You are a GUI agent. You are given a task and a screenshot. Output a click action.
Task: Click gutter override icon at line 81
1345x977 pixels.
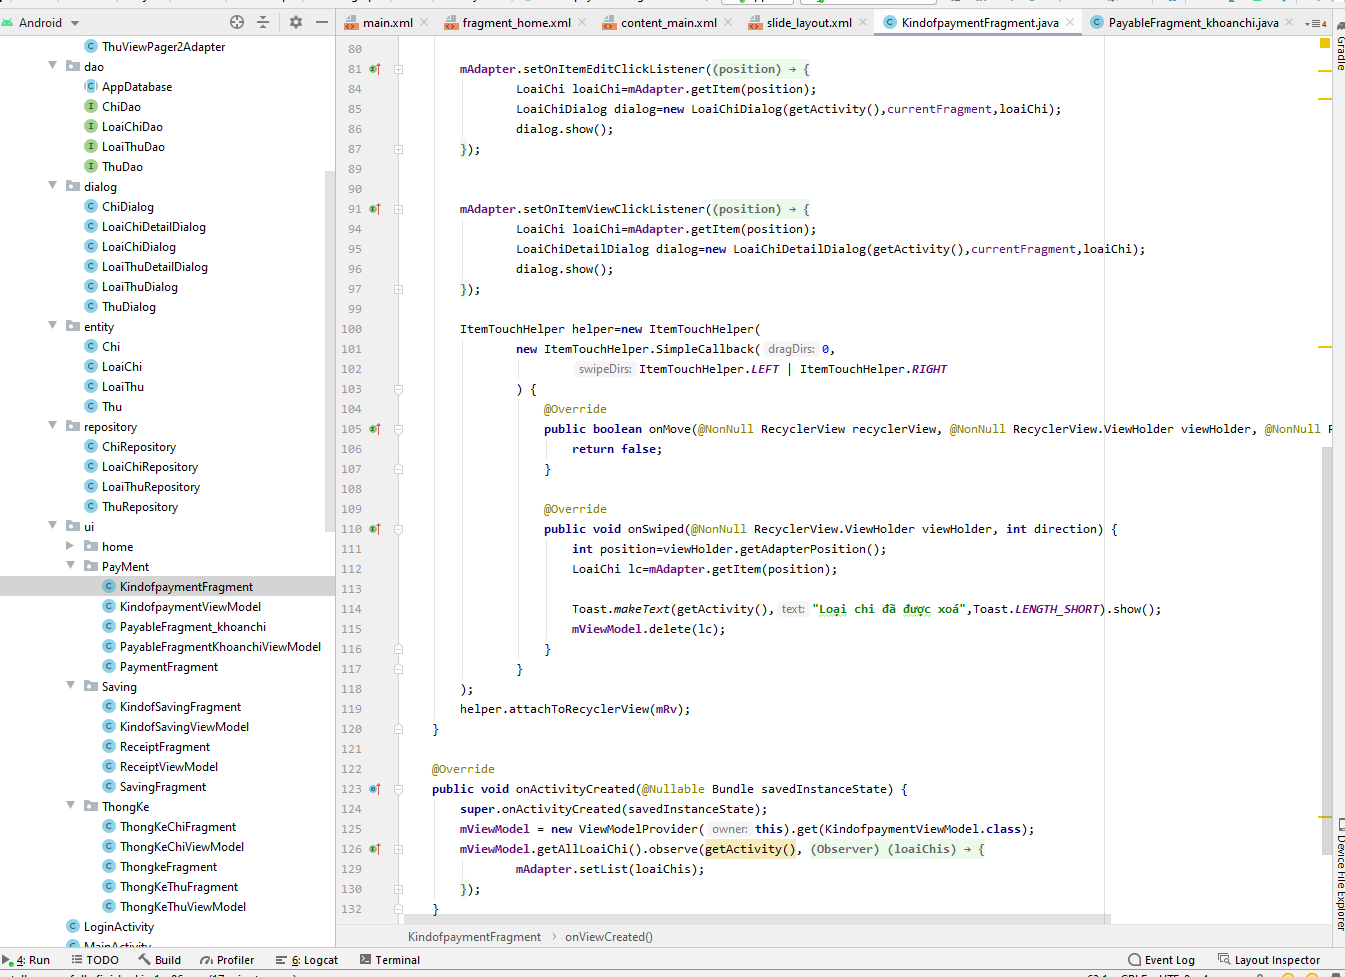pos(375,69)
